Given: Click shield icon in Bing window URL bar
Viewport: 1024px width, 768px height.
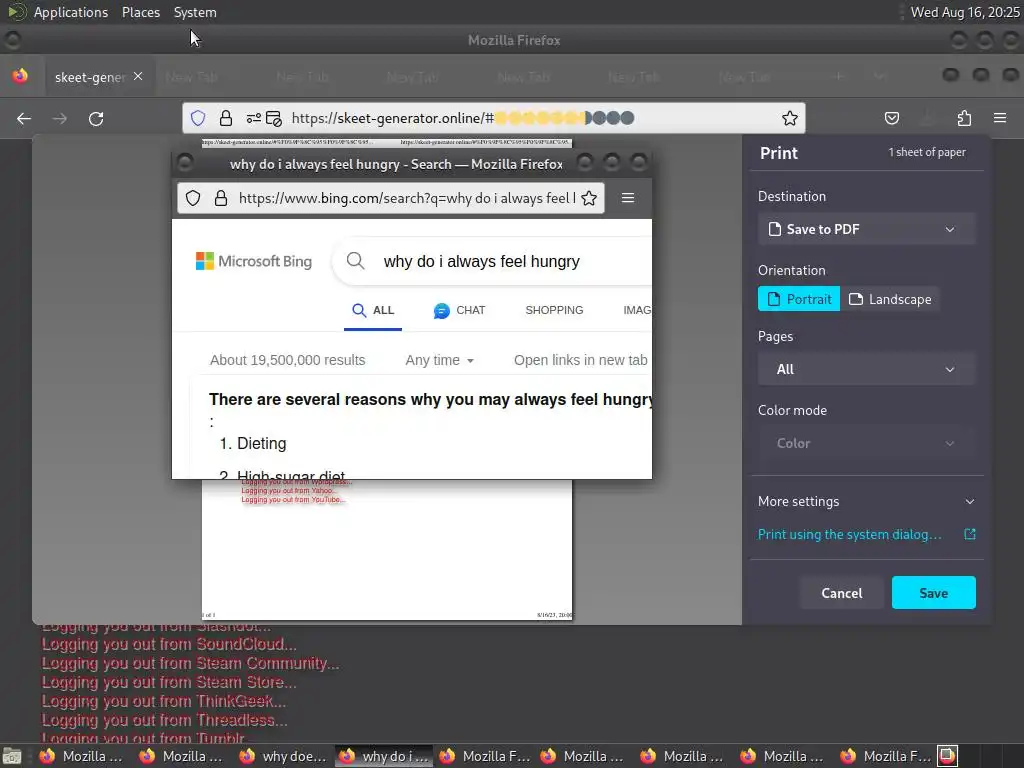Looking at the screenshot, I should 193,198.
